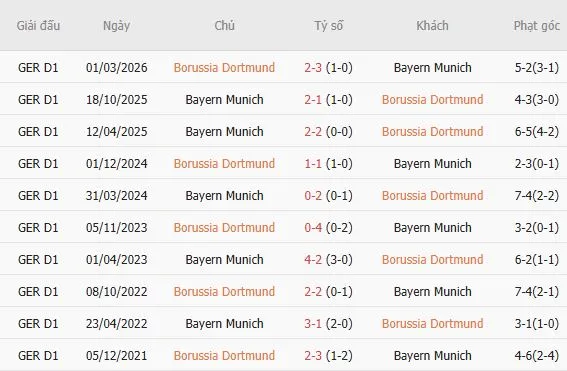Open Borussia Dortmund home team on 01/12/2024
567x371 pixels.
tap(224, 163)
